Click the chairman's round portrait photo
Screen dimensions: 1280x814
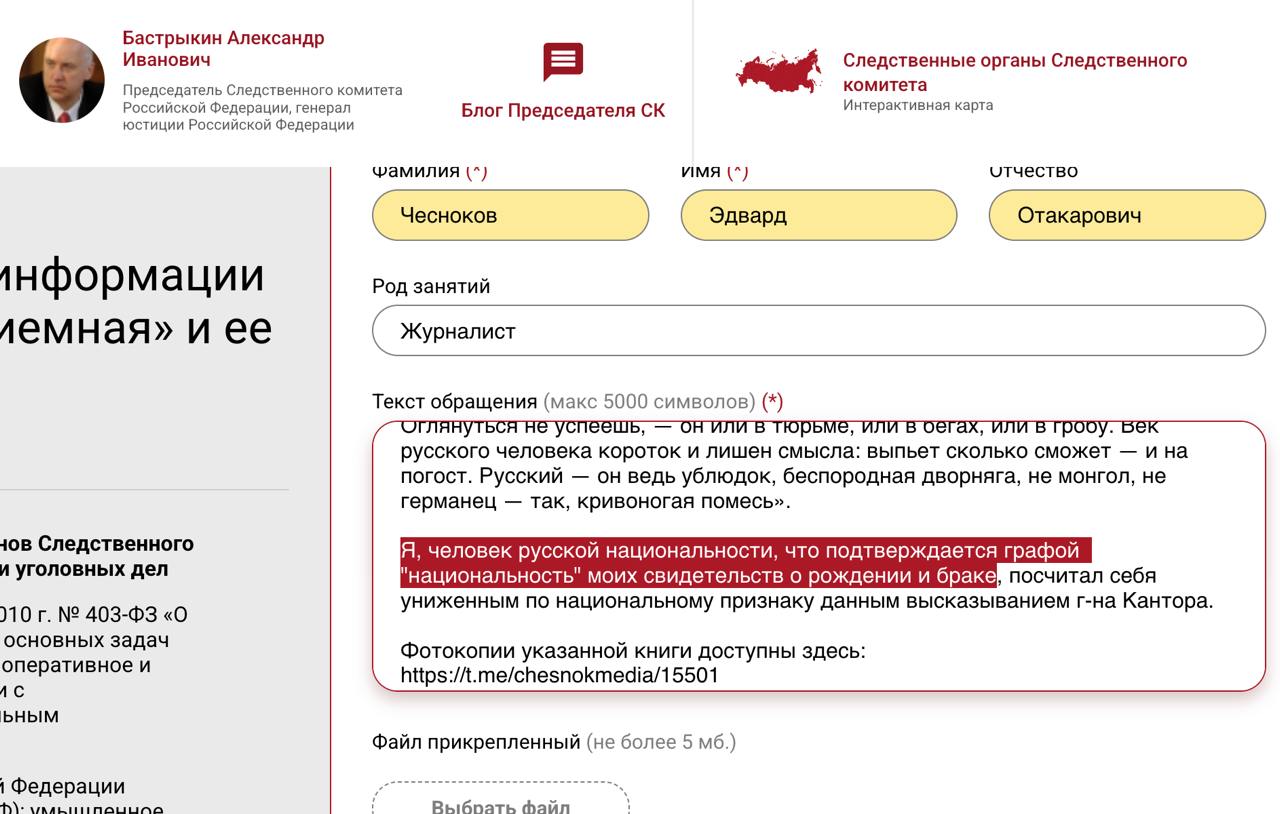point(62,80)
